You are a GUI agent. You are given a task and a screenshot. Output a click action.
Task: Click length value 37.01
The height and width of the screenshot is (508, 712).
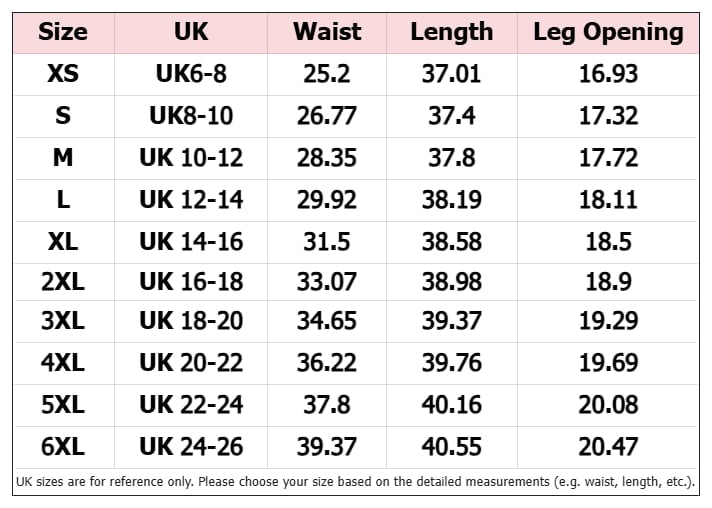(452, 74)
